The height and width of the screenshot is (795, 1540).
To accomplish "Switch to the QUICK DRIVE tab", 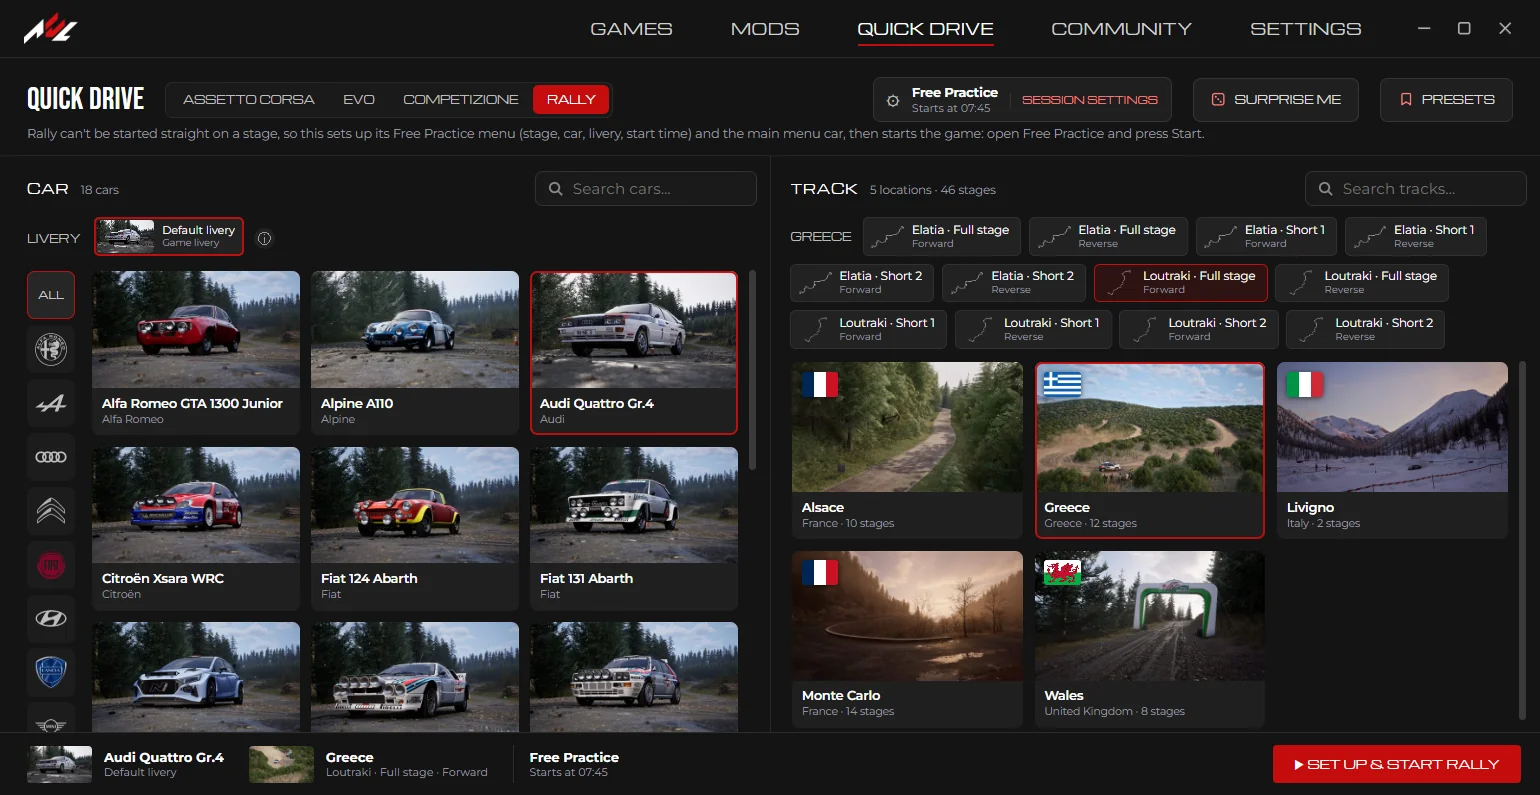I will (x=925, y=29).
